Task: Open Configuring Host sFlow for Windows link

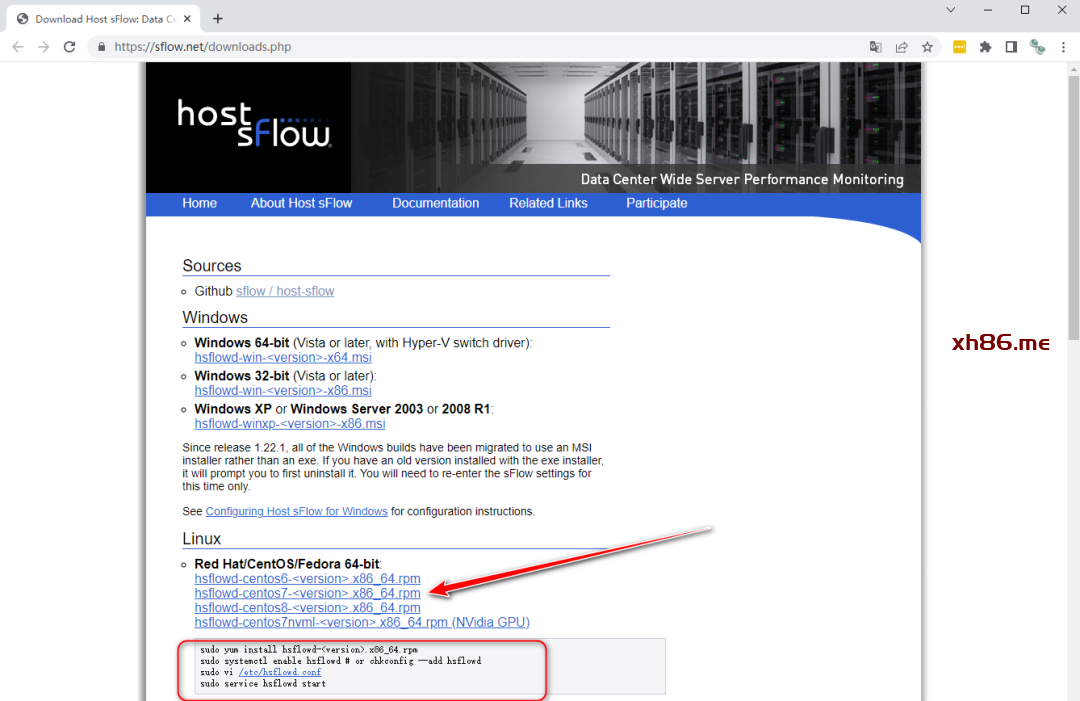Action: tap(296, 511)
